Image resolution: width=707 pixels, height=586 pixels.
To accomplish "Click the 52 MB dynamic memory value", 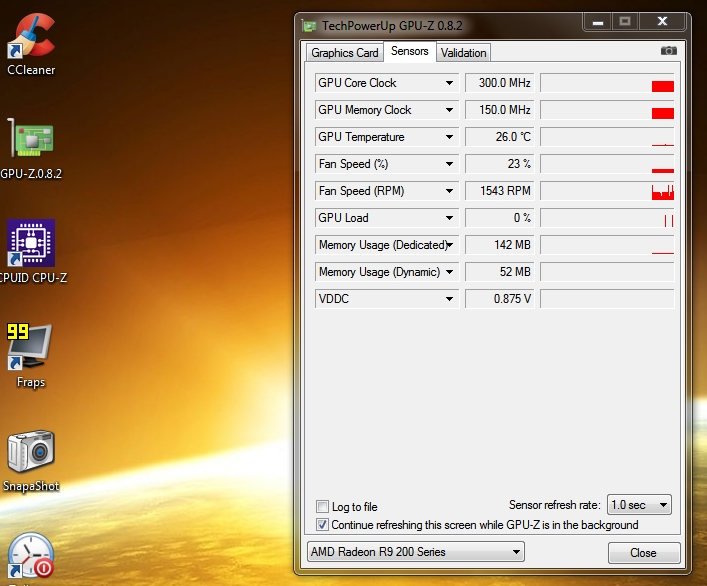I will coord(500,272).
